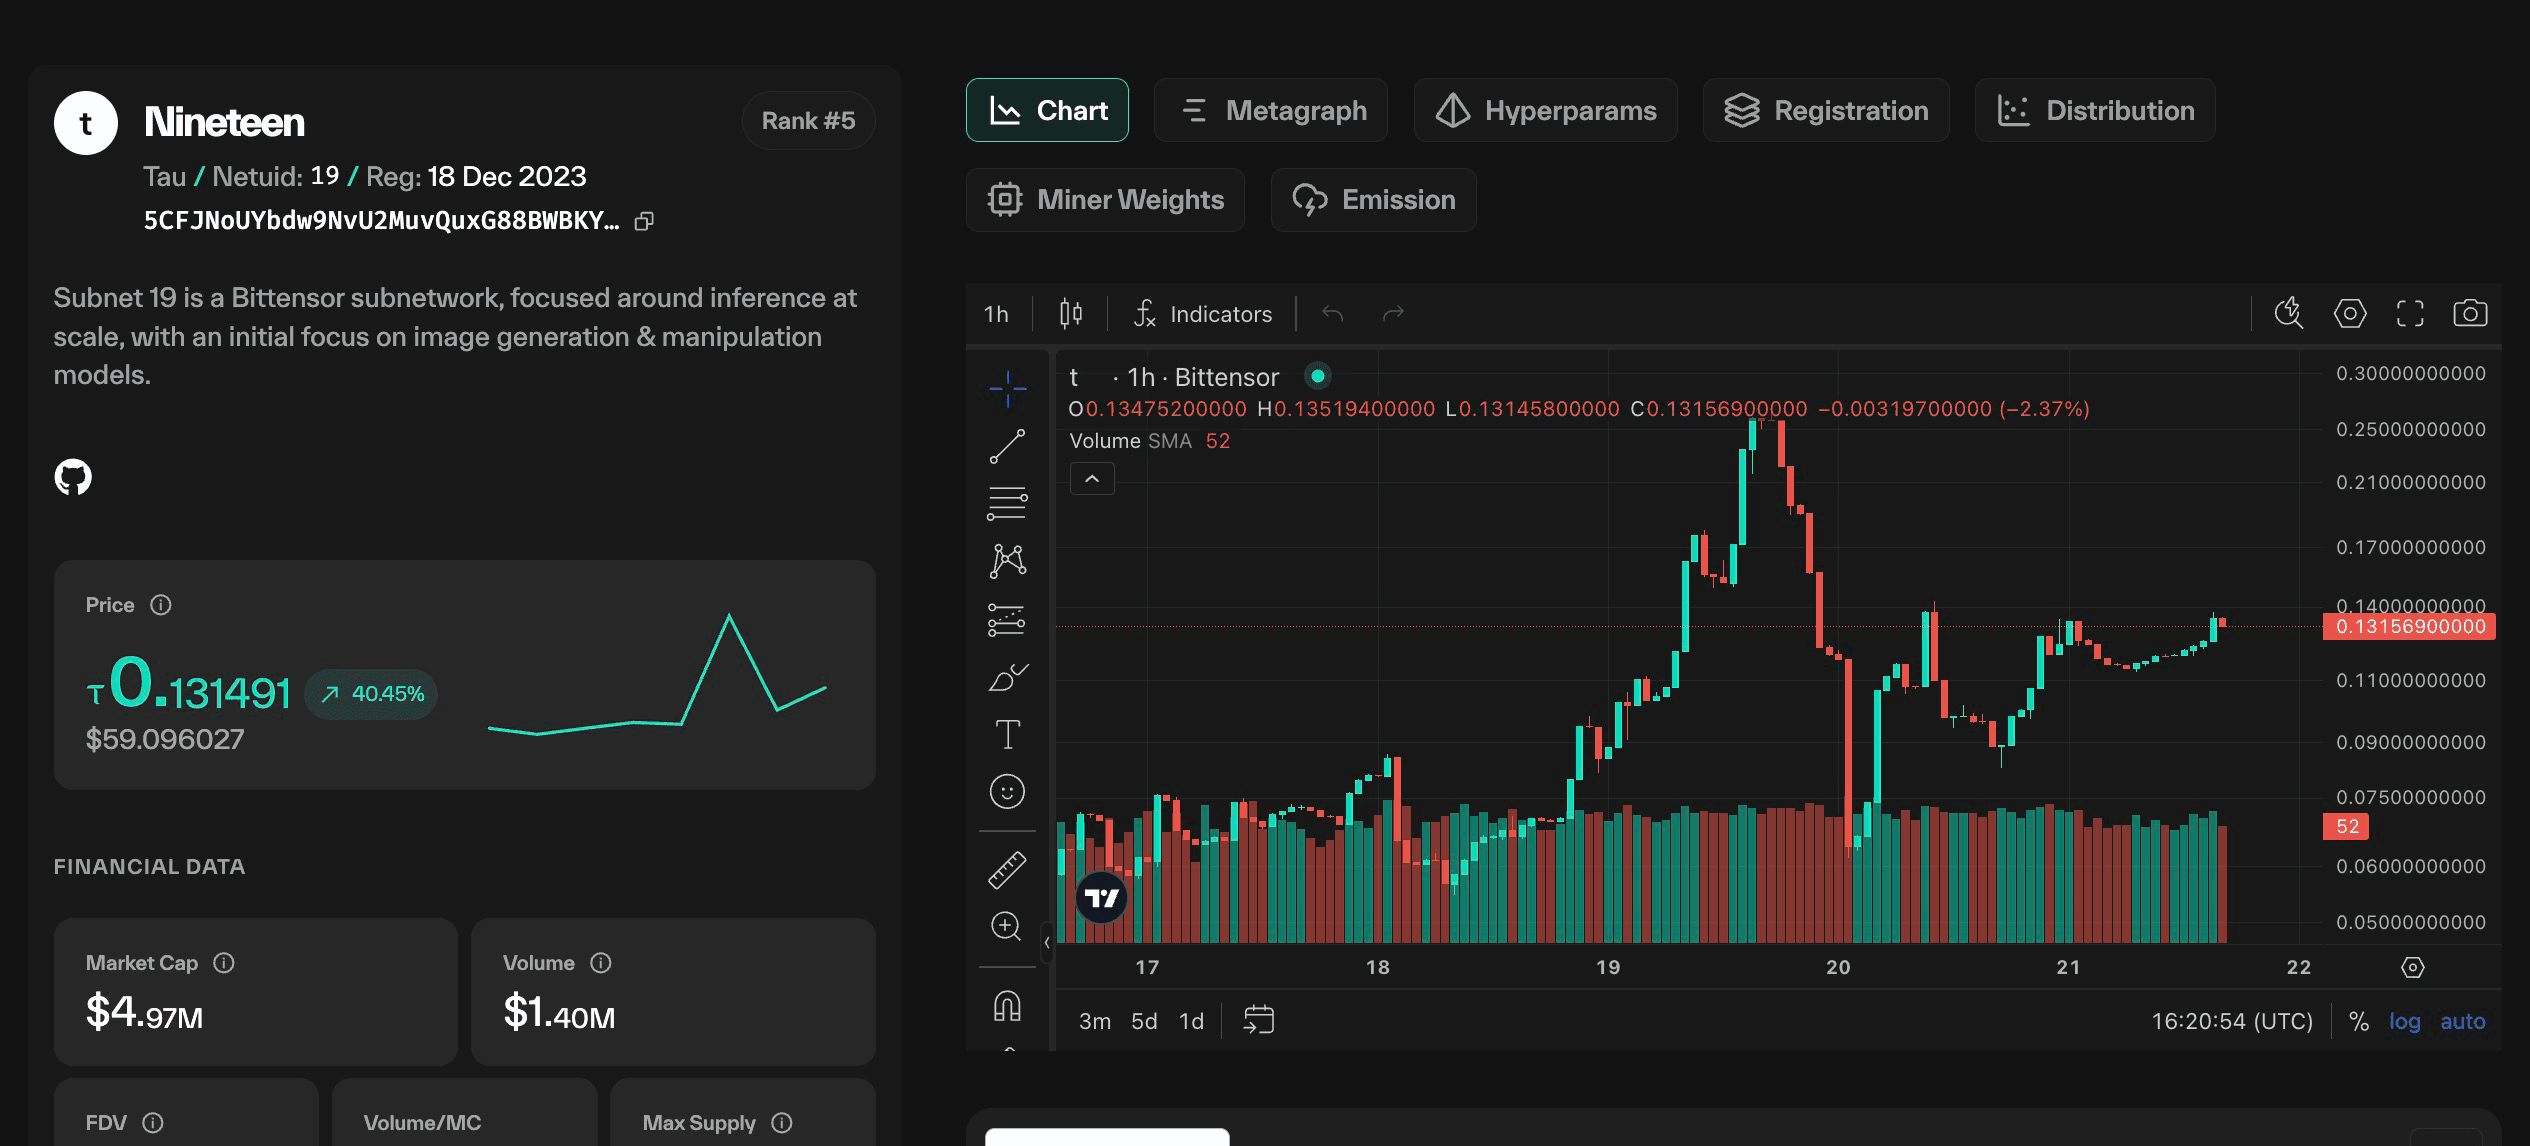This screenshot has height=1146, width=2530.
Task: Show the Volume info icon
Action: pos(600,963)
